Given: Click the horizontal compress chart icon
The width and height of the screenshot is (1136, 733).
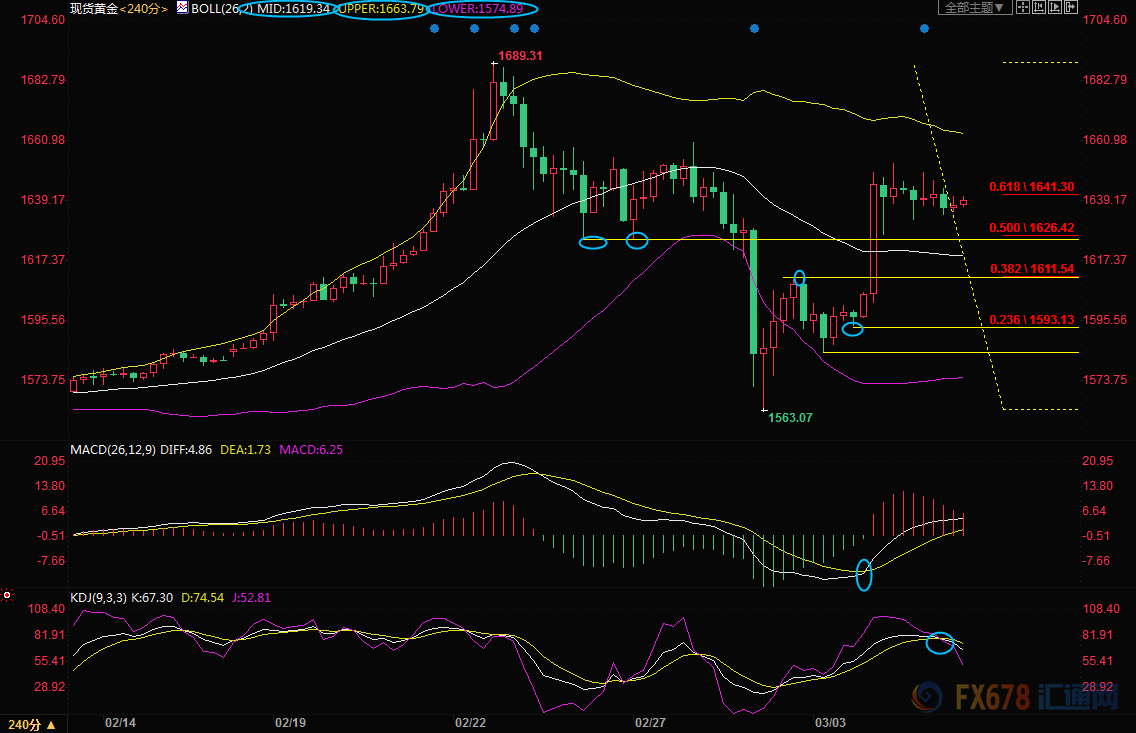Looking at the screenshot, I should pyautogui.click(x=1038, y=8).
